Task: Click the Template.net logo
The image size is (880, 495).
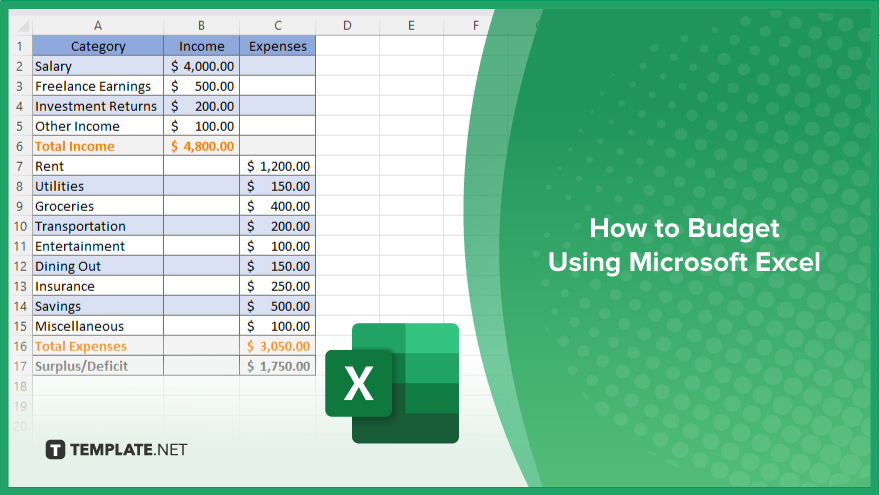Action: [116, 450]
